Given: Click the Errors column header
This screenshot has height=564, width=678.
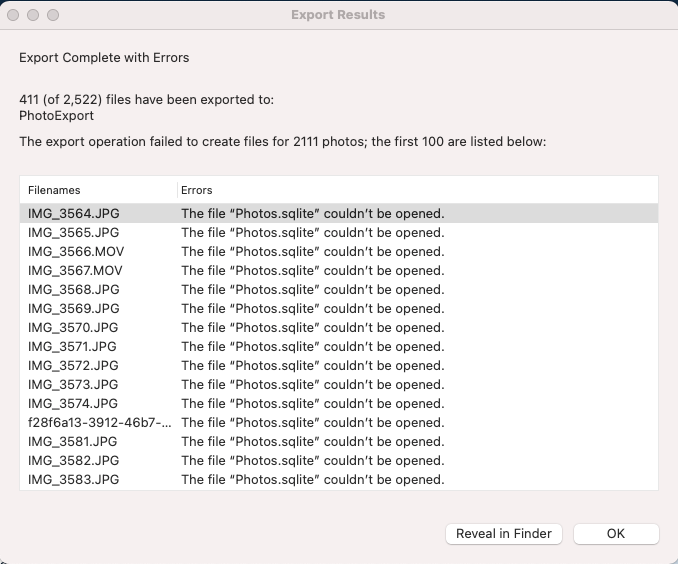Looking at the screenshot, I should (418, 190).
